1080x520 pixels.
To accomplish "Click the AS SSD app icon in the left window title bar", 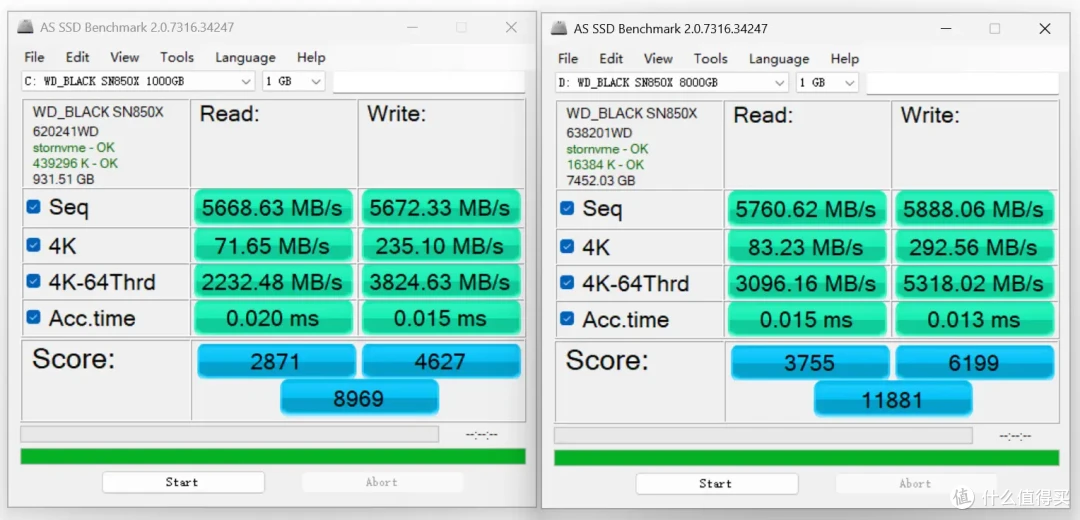I will [x=26, y=27].
